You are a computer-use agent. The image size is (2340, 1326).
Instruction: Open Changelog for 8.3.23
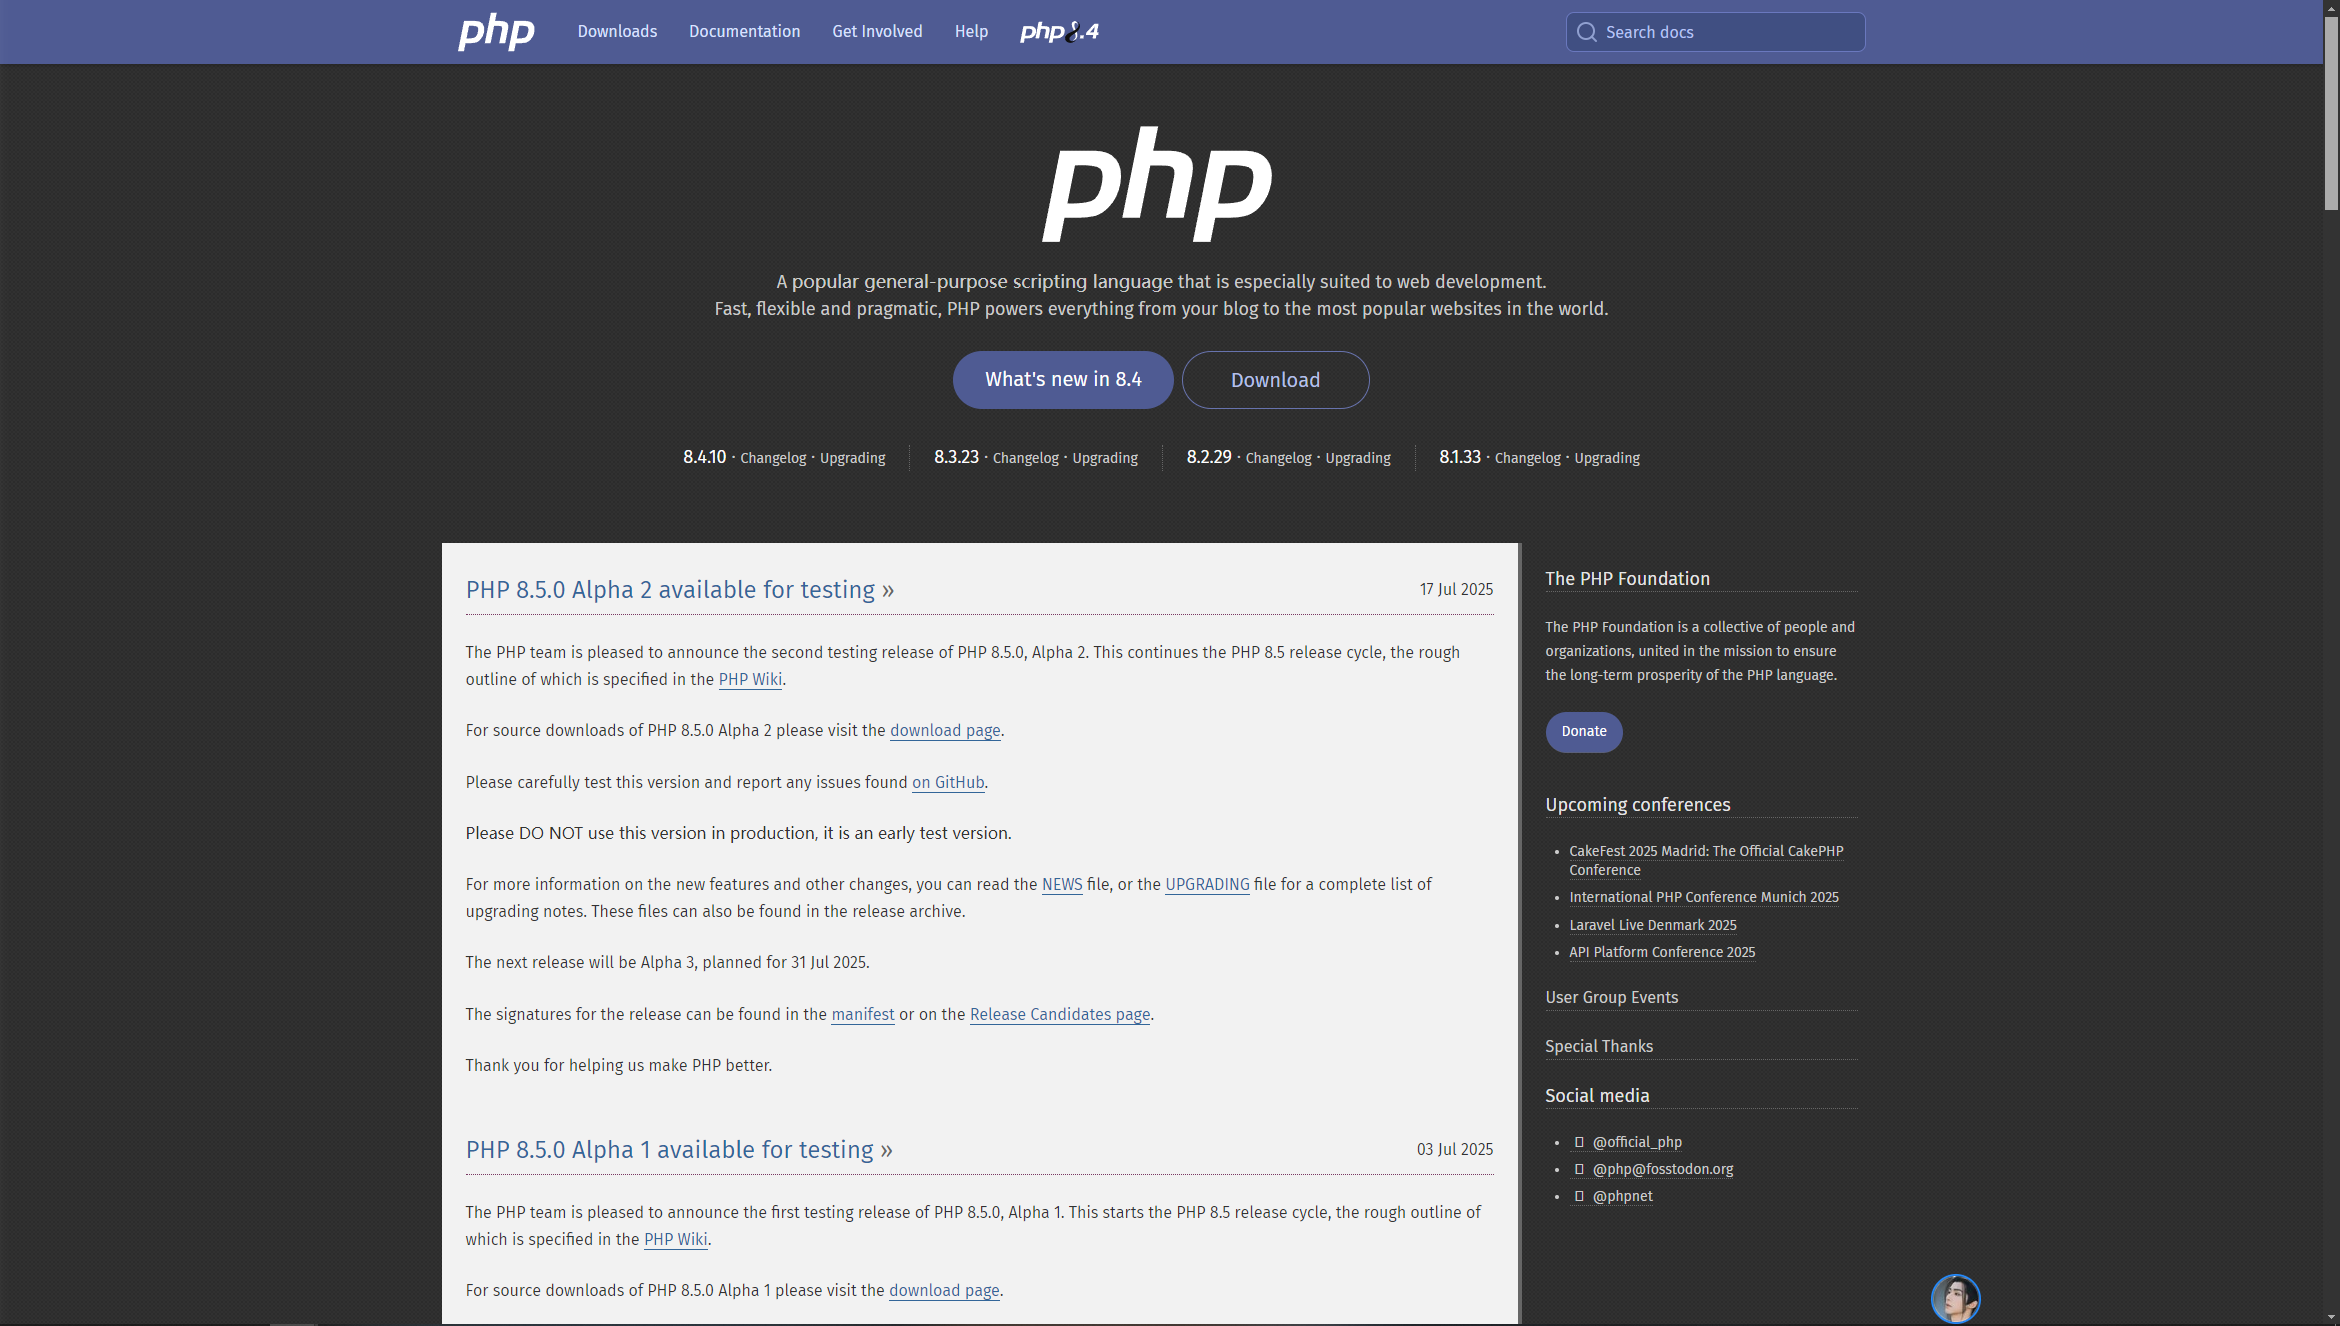pos(1026,458)
